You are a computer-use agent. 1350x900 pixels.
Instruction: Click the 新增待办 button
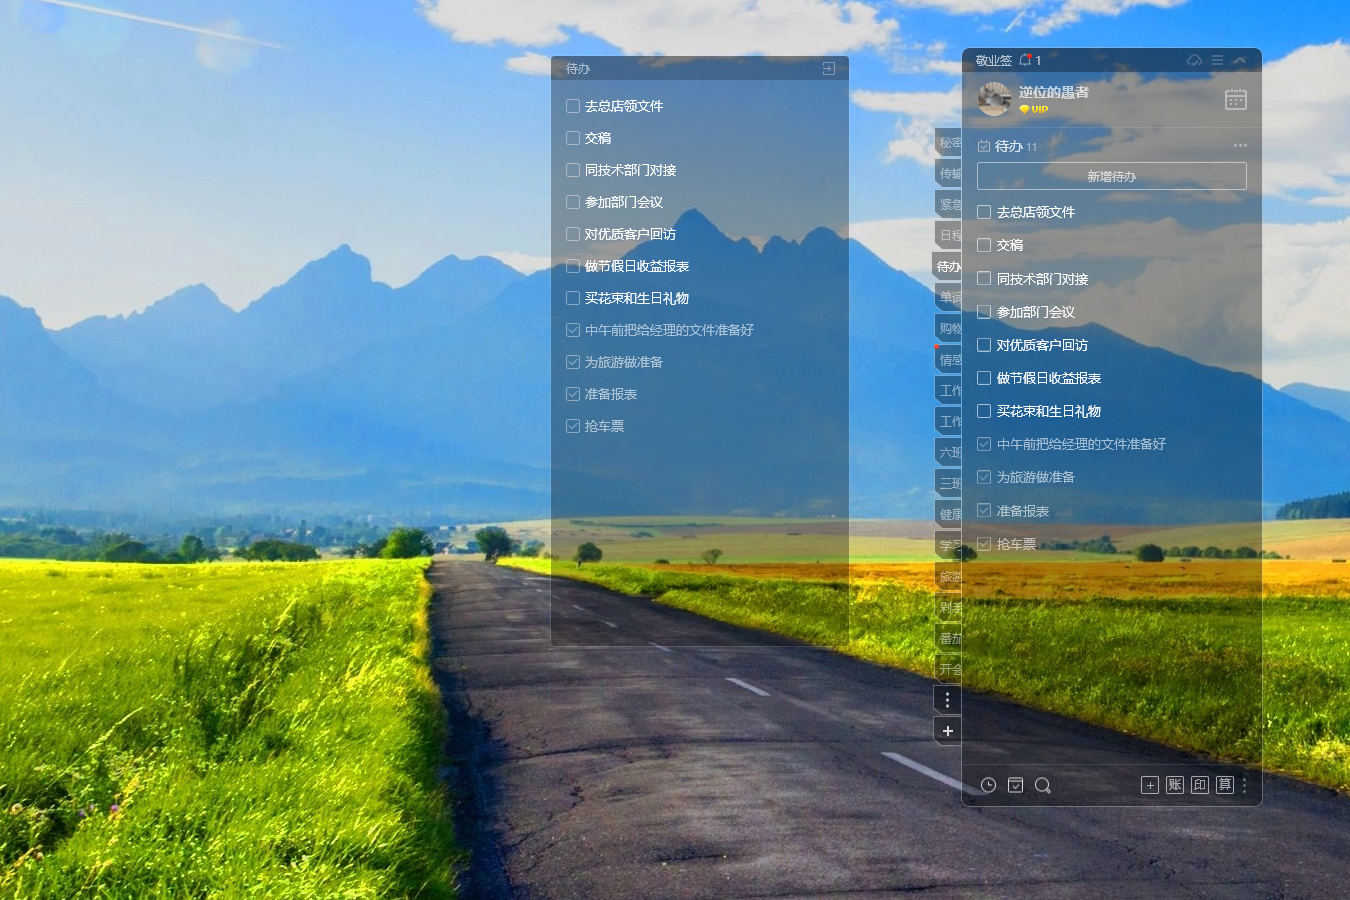click(1111, 176)
